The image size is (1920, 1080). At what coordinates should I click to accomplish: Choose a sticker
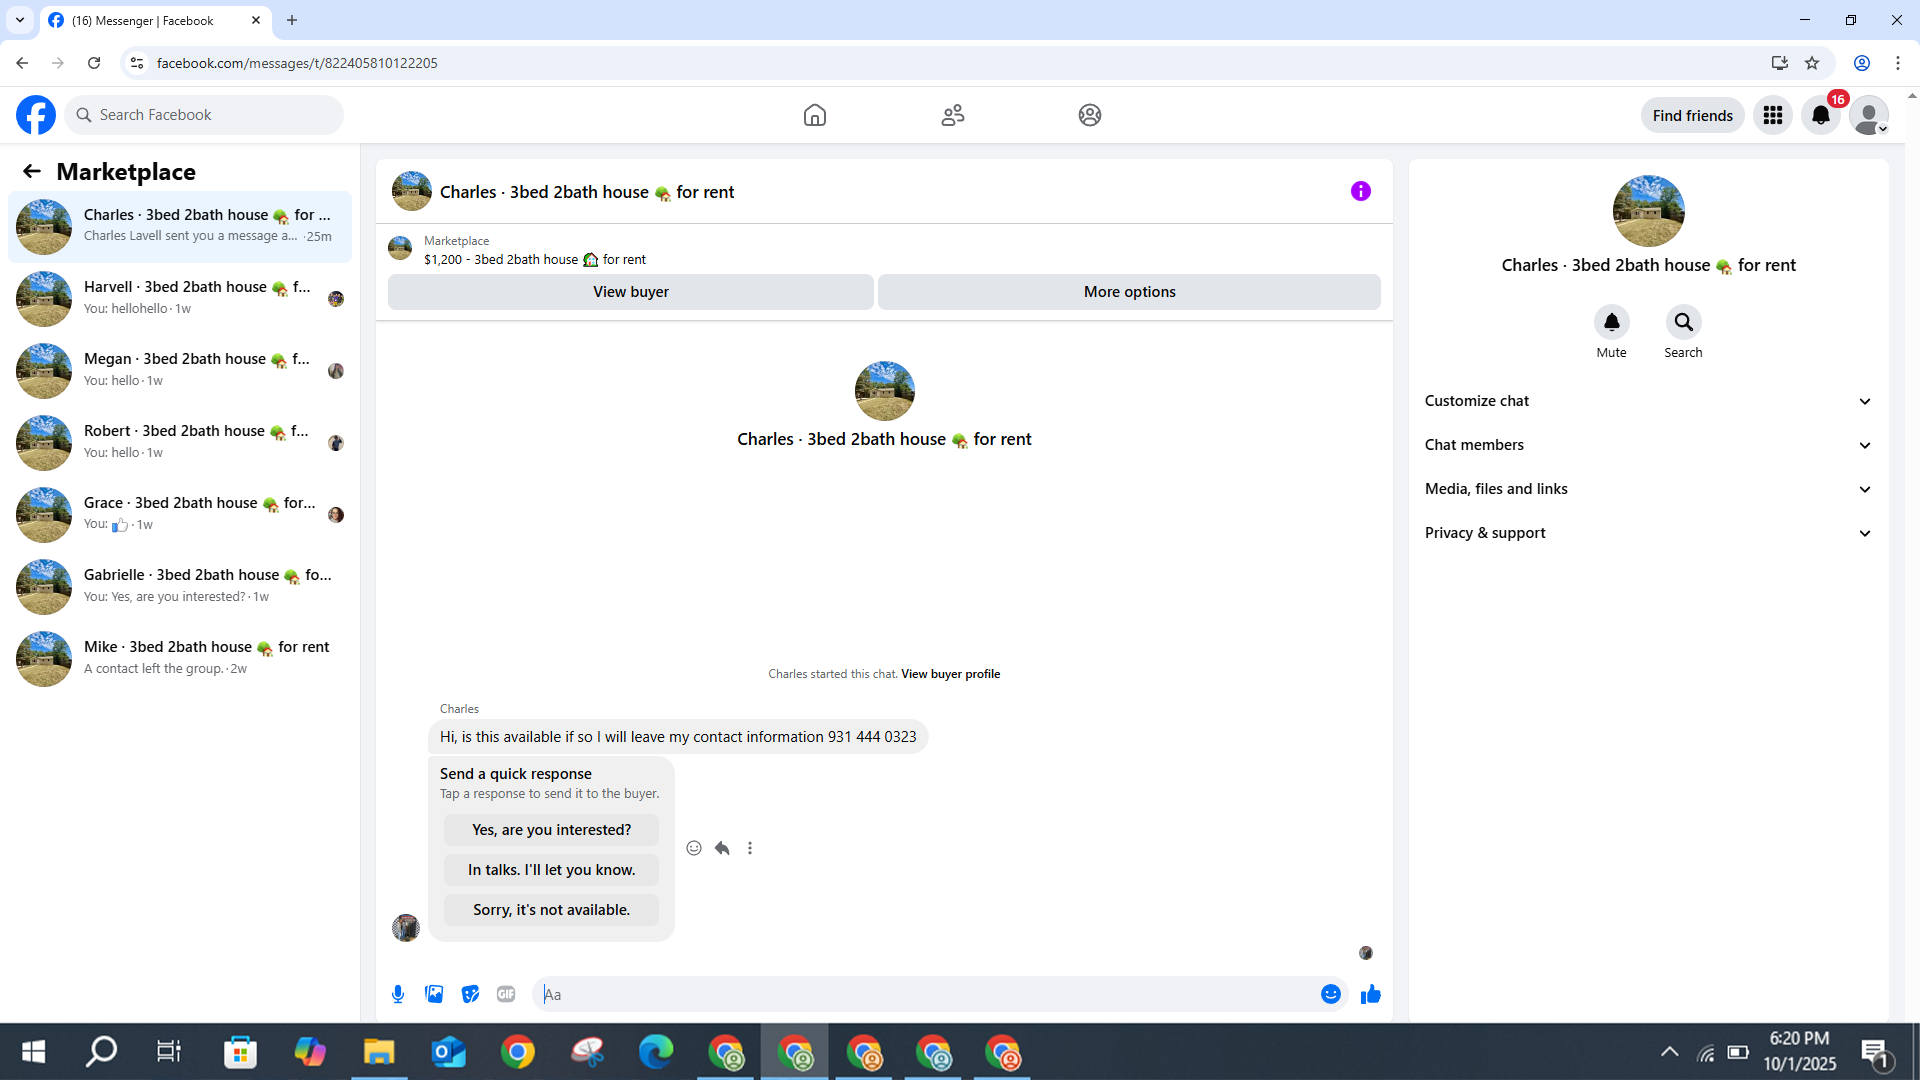[470, 994]
